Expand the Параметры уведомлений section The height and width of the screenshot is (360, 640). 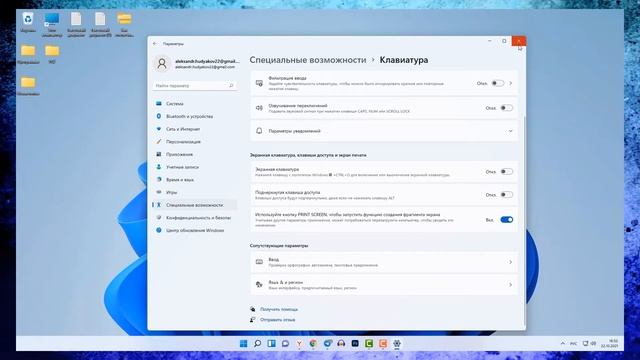click(384, 131)
